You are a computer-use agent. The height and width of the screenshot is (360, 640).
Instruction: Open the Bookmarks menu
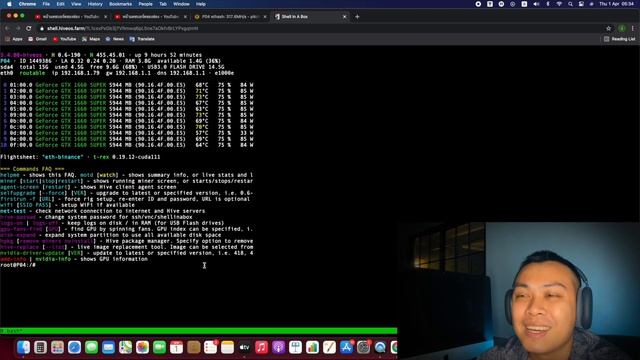coord(120,4)
